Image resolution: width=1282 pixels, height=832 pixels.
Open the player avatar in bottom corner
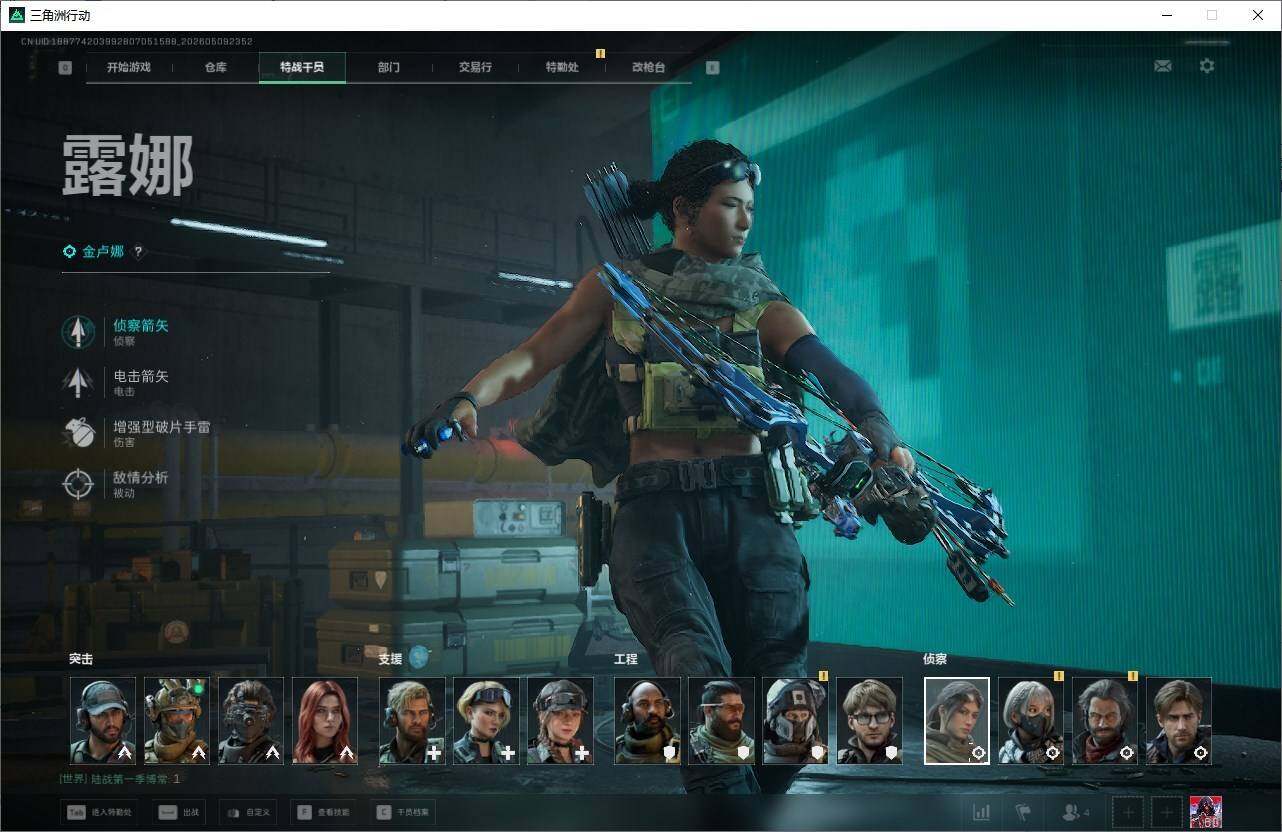[x=1205, y=813]
